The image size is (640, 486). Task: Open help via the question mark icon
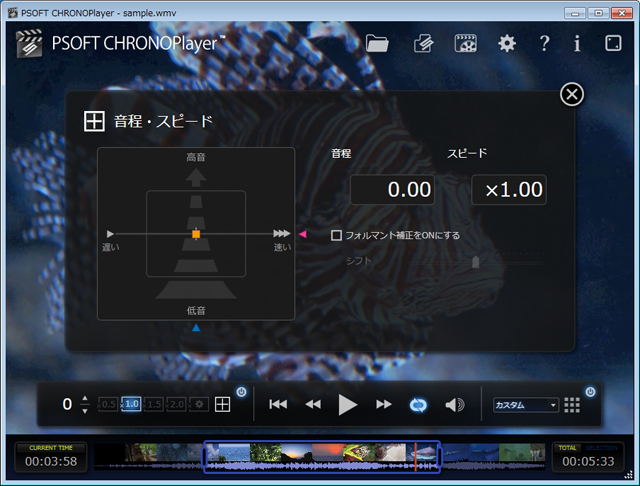(544, 43)
